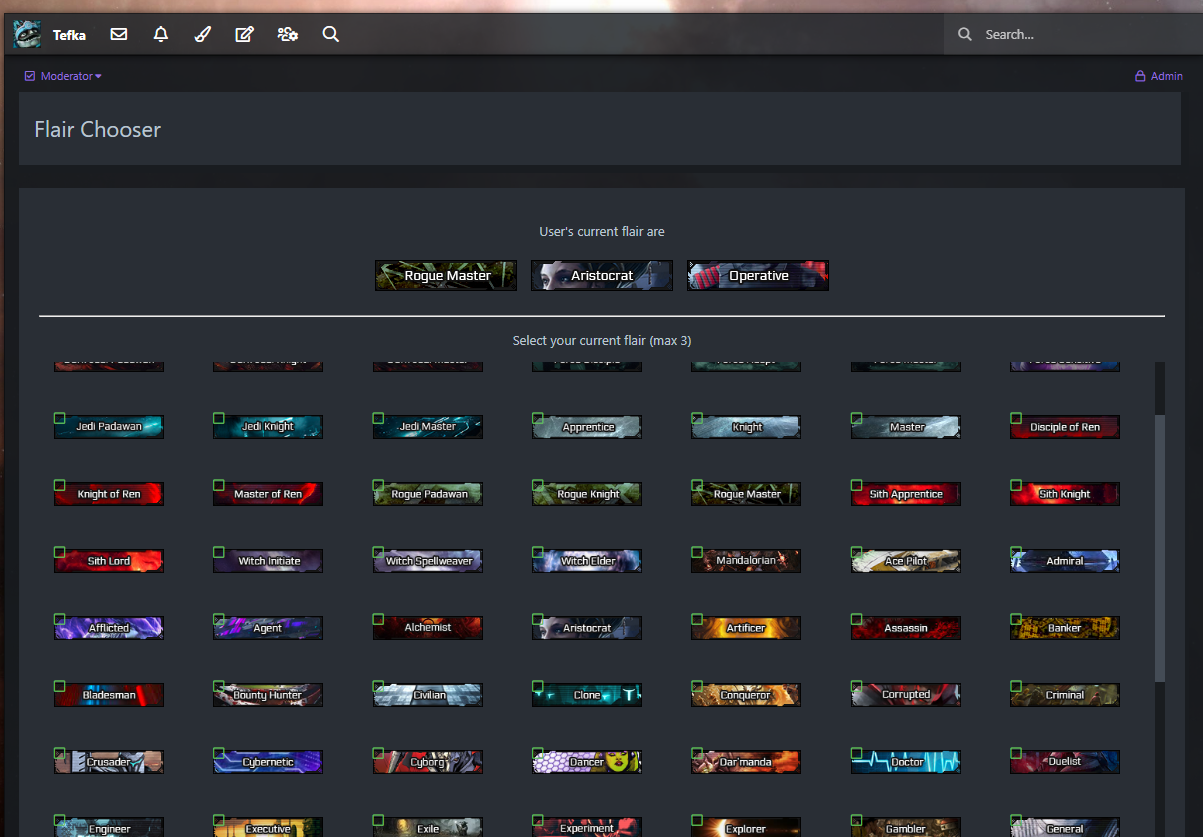This screenshot has width=1203, height=837.
Task: Select the Cyborg flair image
Action: [x=428, y=762]
